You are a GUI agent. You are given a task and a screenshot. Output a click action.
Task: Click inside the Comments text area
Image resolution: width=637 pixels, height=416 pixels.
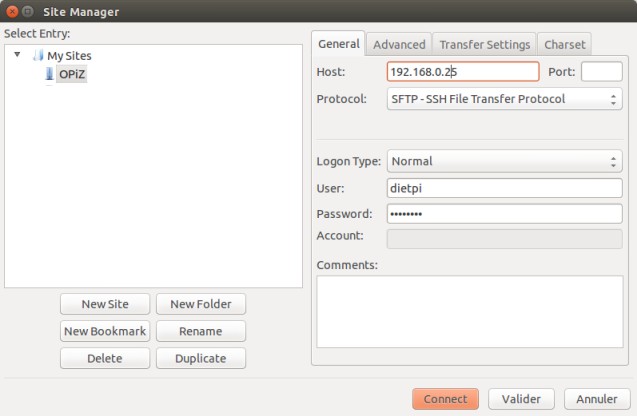coord(469,310)
